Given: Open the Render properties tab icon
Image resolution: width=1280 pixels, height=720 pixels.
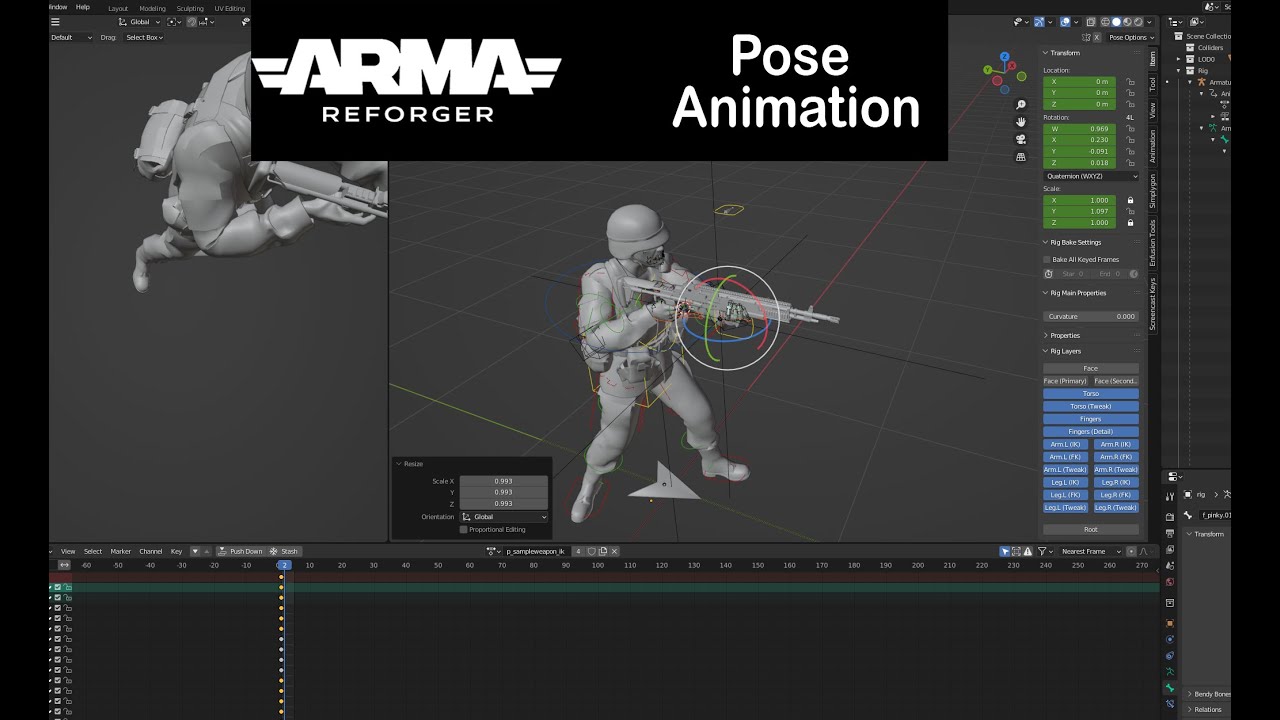Looking at the screenshot, I should coord(1170,517).
